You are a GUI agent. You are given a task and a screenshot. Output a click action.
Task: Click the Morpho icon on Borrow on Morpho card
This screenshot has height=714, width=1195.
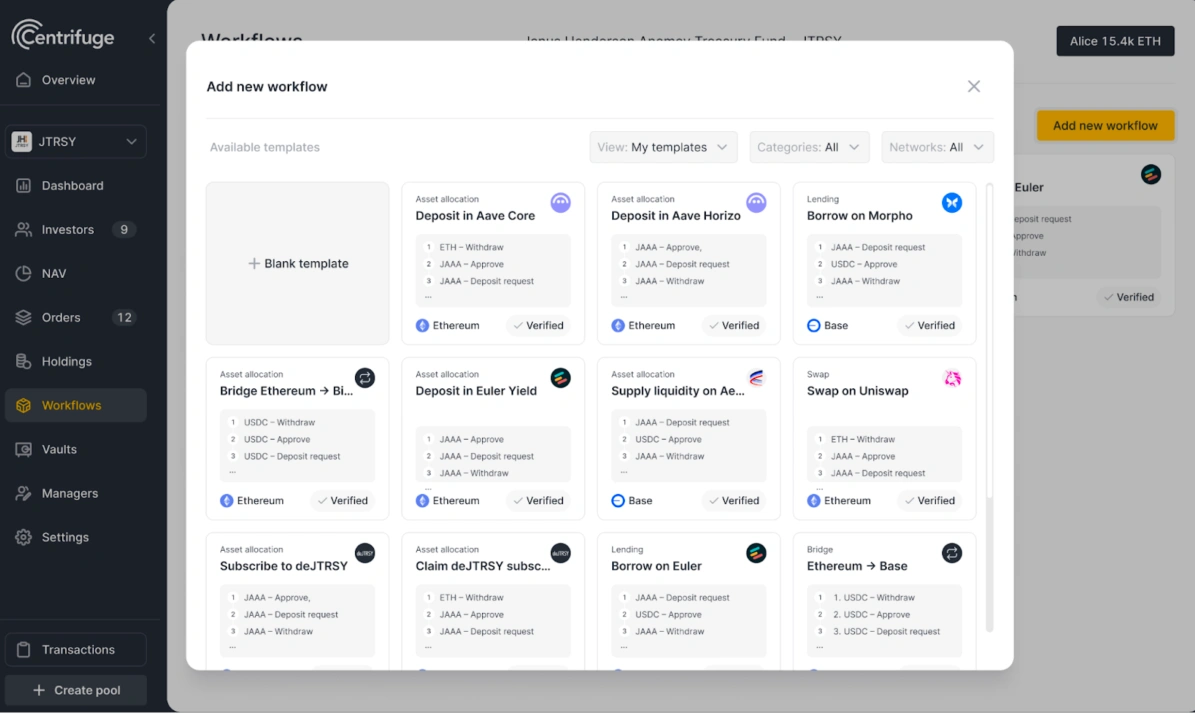click(x=952, y=202)
